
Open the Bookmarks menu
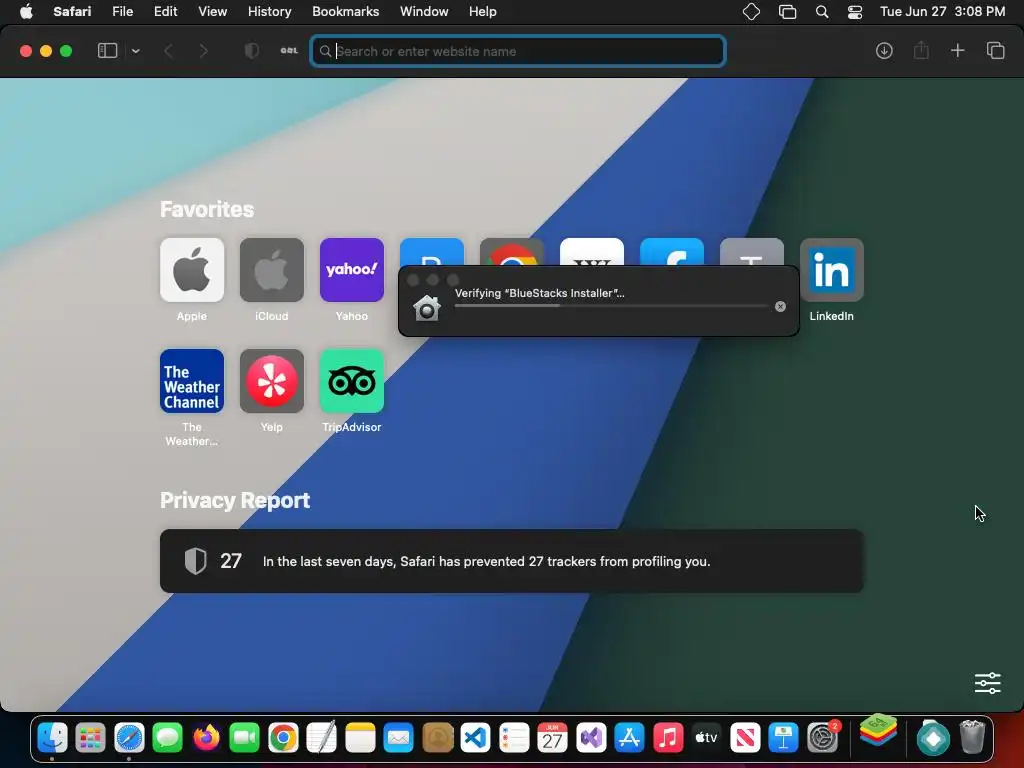click(x=345, y=12)
